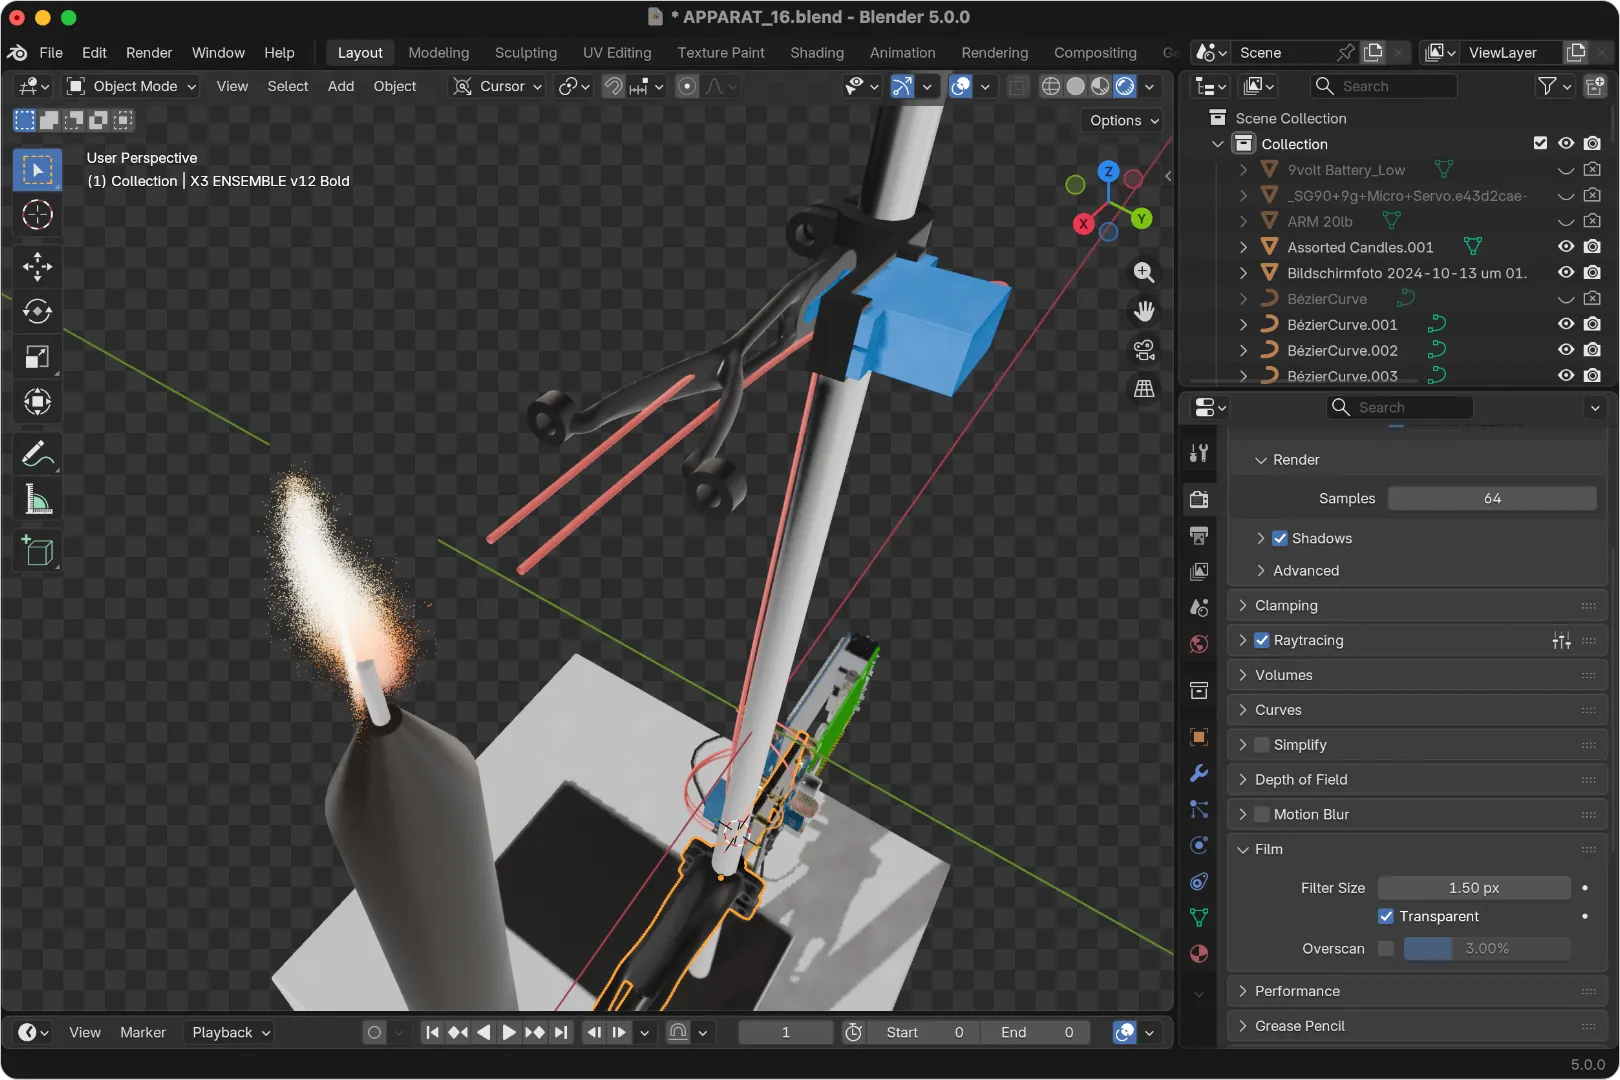Select the Move tool in the toolbar
1620x1080 pixels.
37,266
